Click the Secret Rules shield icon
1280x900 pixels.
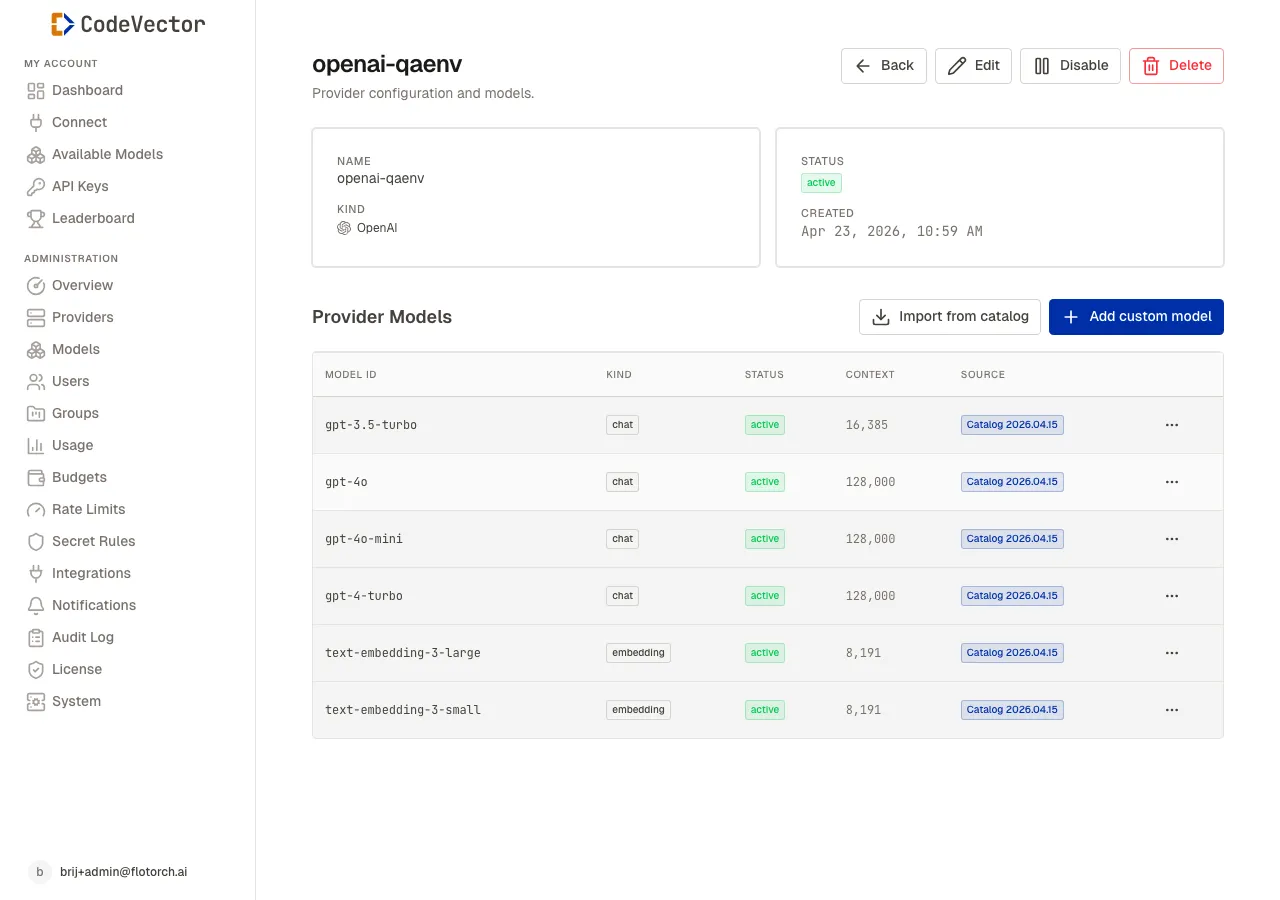36,542
